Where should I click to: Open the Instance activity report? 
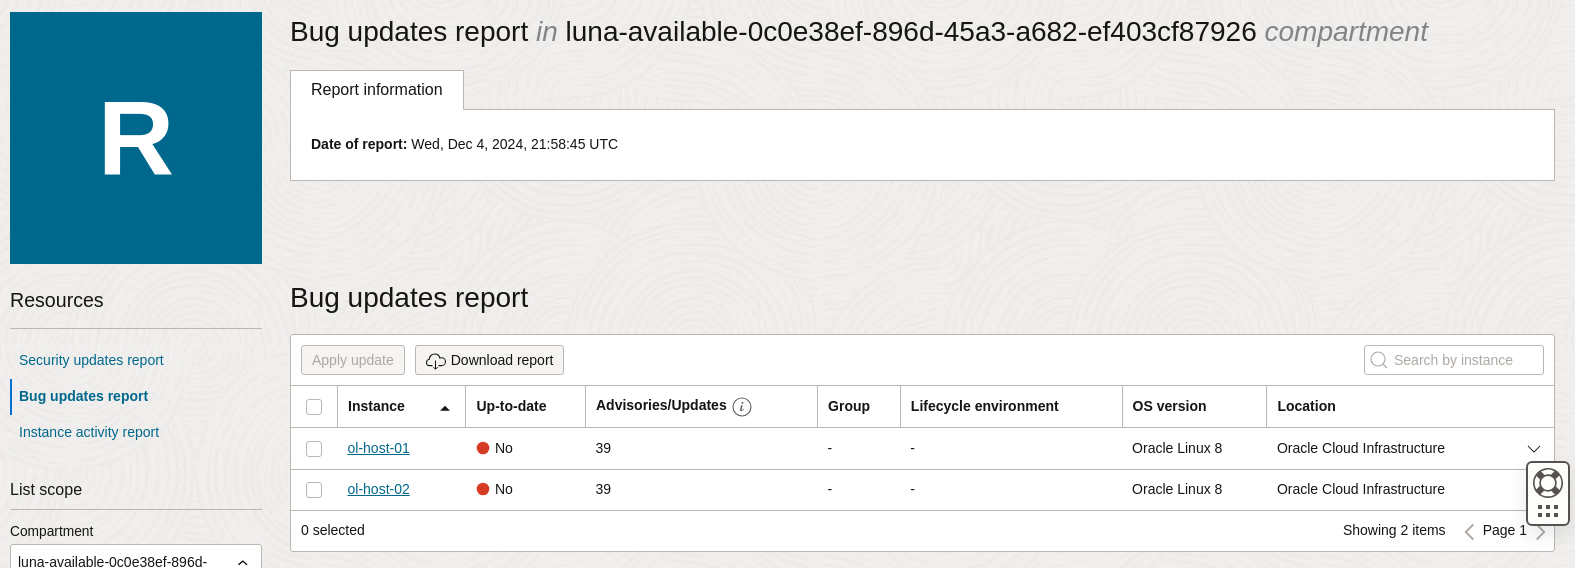tap(89, 432)
